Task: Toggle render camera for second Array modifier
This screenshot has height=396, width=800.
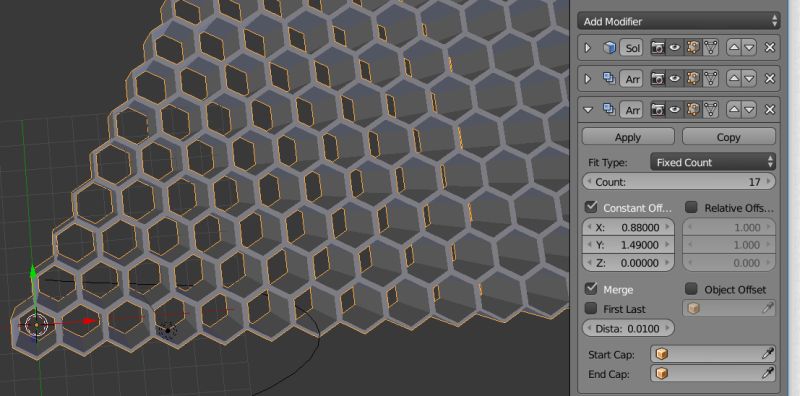Action: coord(658,109)
